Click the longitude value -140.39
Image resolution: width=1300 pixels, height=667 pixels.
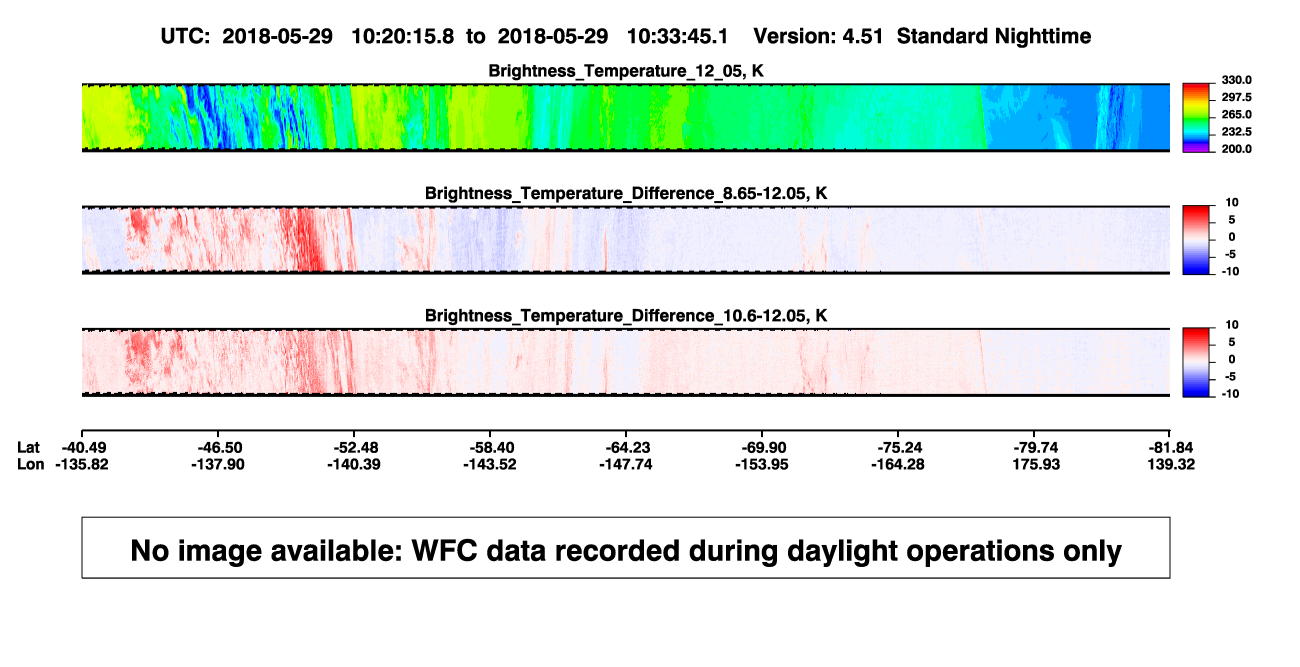(x=354, y=464)
